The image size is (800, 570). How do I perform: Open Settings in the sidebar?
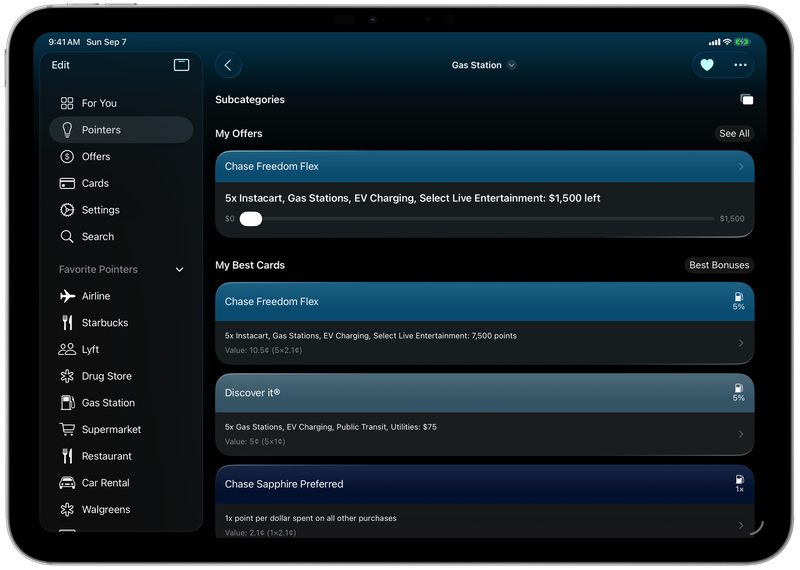121,210
